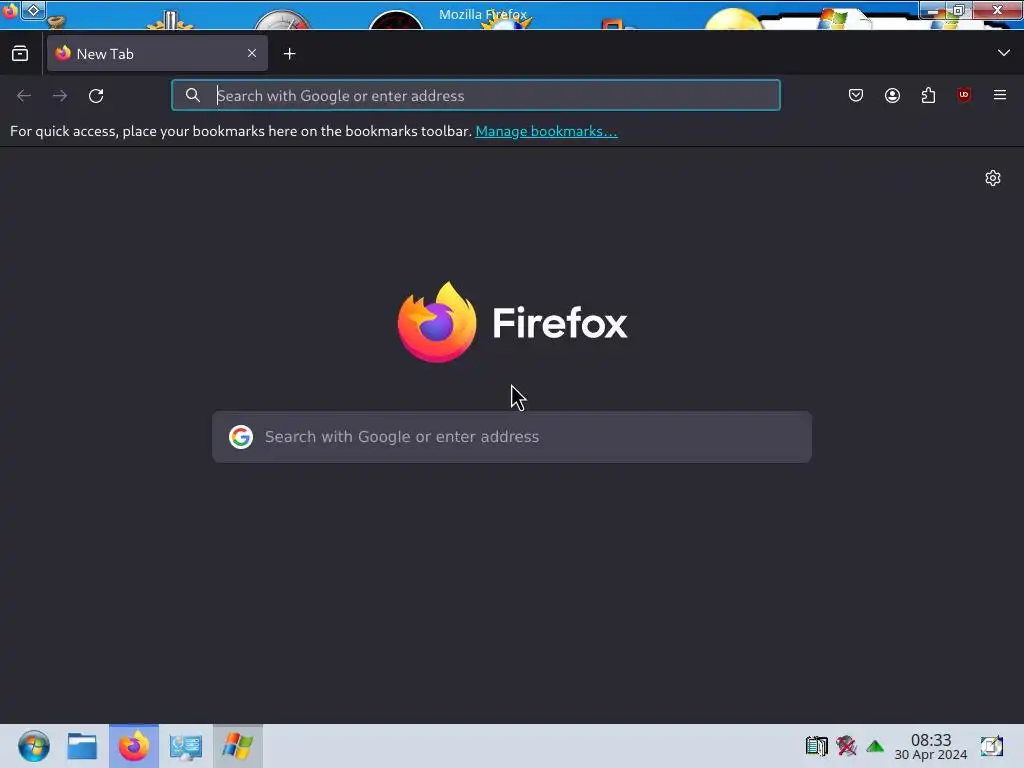The image size is (1024, 768).
Task: Open the muted audio tray icon
Action: [x=846, y=746]
